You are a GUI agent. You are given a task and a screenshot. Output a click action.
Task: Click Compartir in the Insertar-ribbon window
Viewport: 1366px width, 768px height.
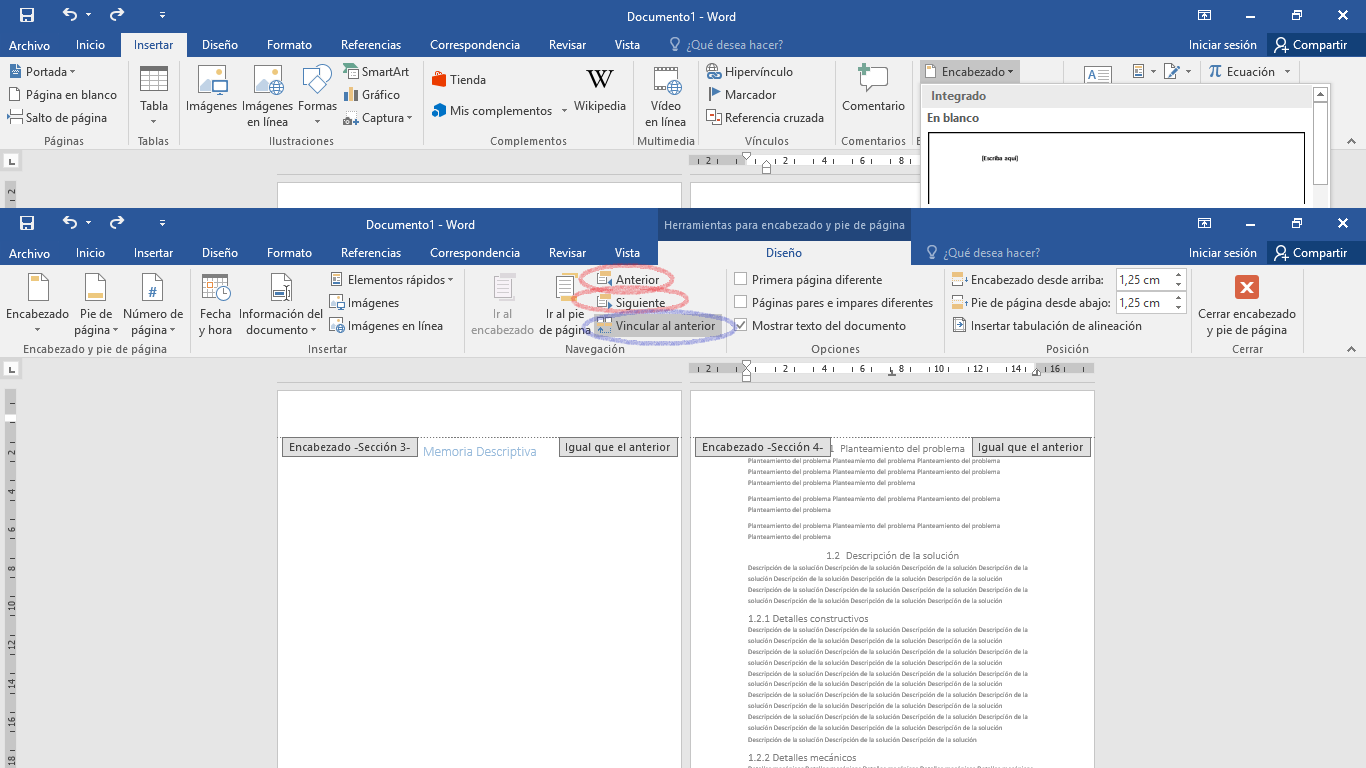pos(1310,45)
